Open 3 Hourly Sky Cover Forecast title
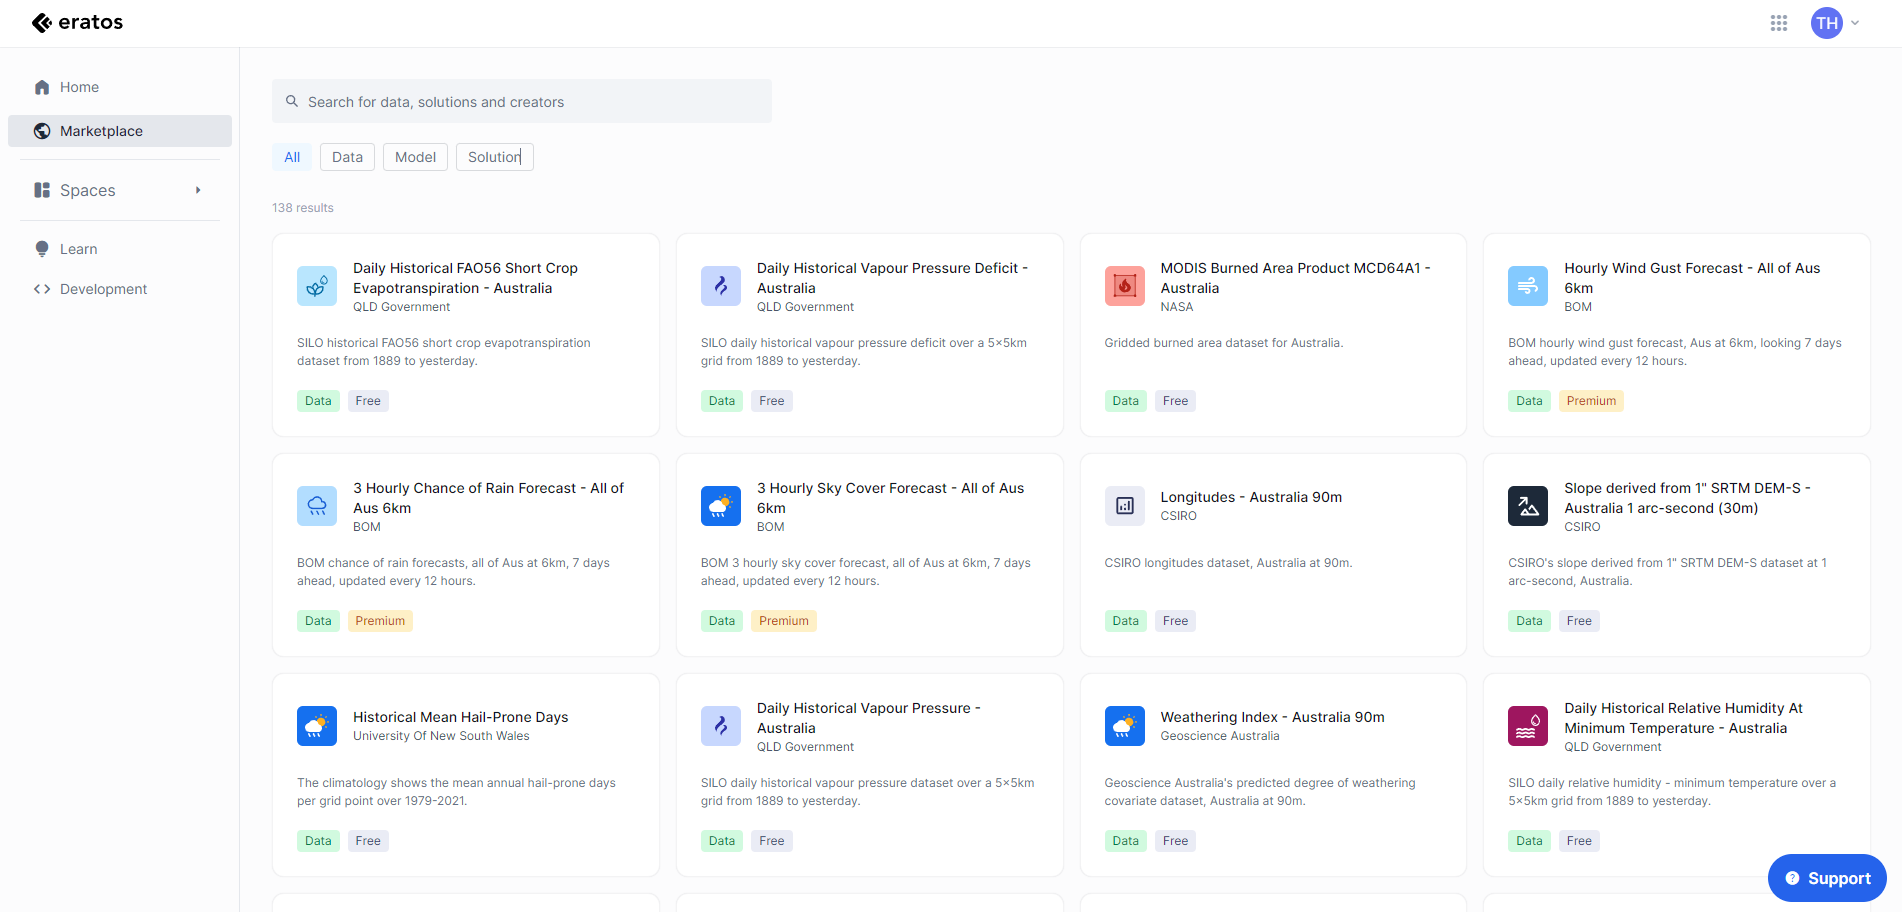 890,498
